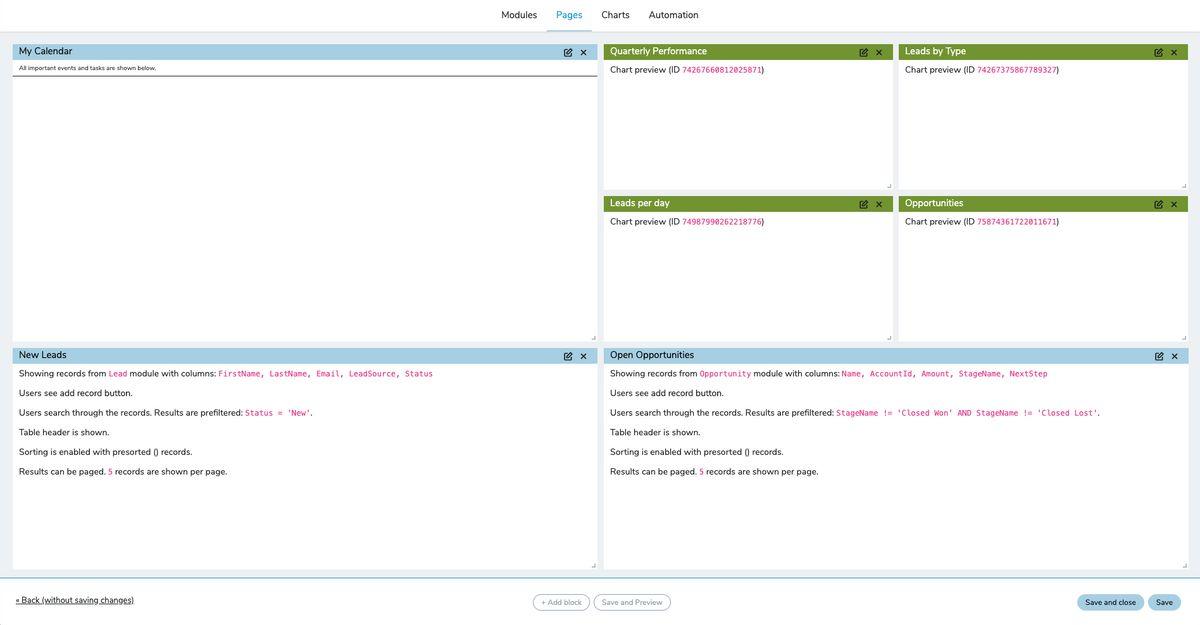Image resolution: width=1200 pixels, height=625 pixels.
Task: Select the My Calendar block header
Action: coord(305,52)
